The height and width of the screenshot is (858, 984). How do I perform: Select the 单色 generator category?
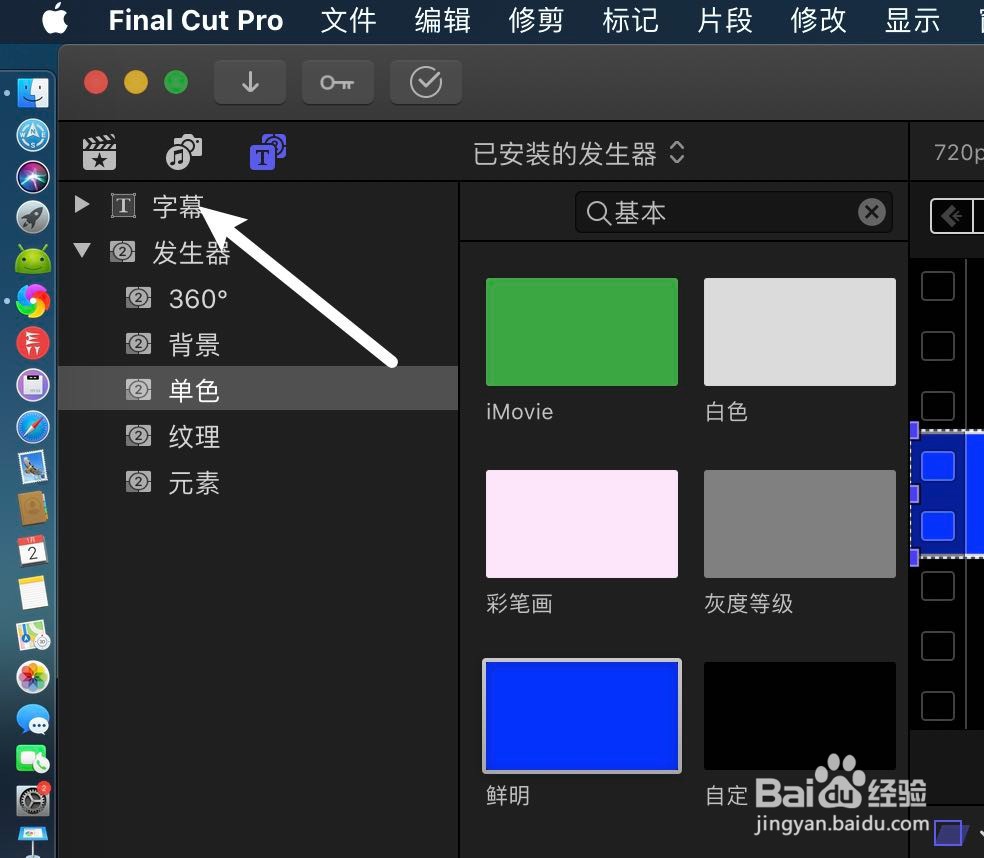259,389
